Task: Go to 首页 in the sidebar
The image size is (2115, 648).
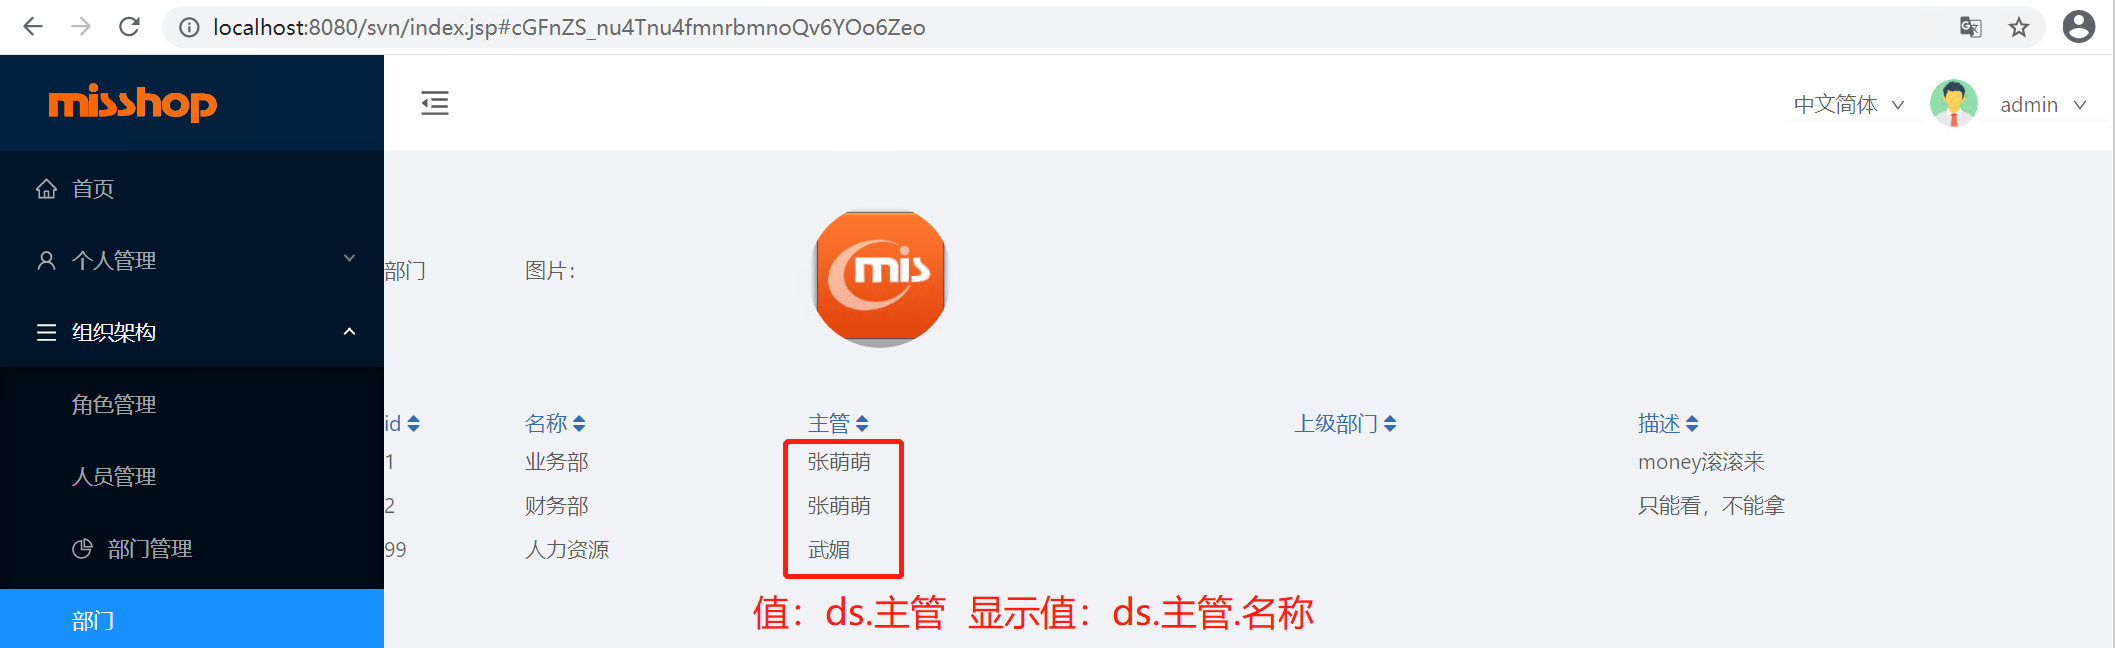Action: (192, 188)
